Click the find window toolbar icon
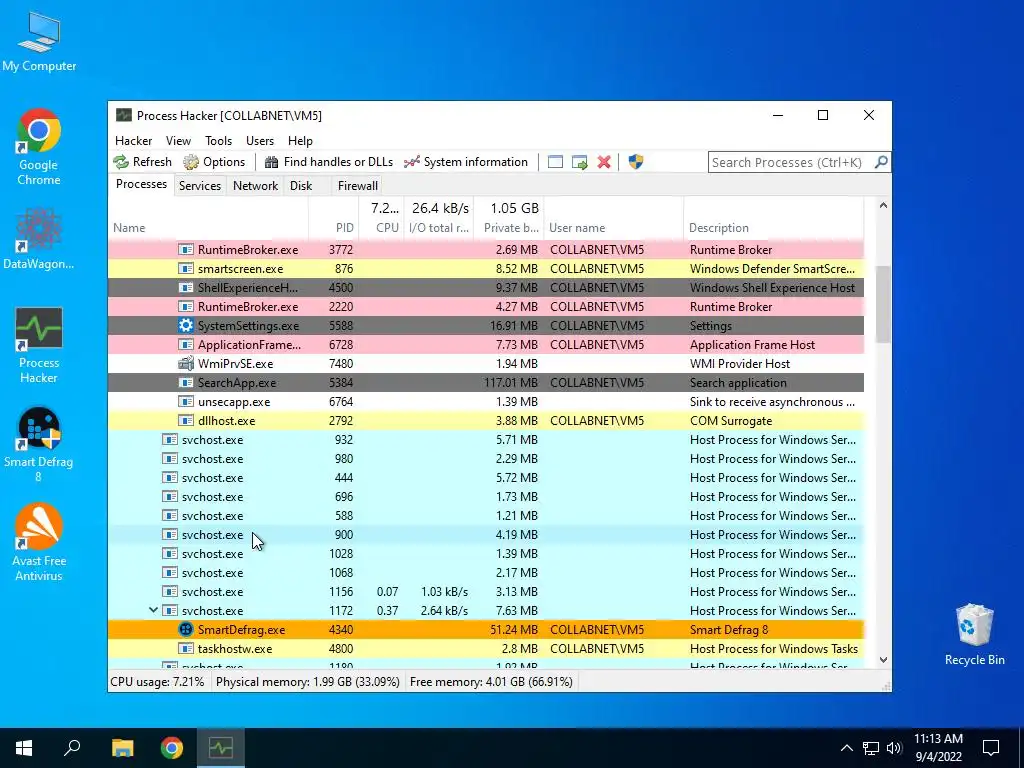The height and width of the screenshot is (768, 1024). (x=555, y=162)
